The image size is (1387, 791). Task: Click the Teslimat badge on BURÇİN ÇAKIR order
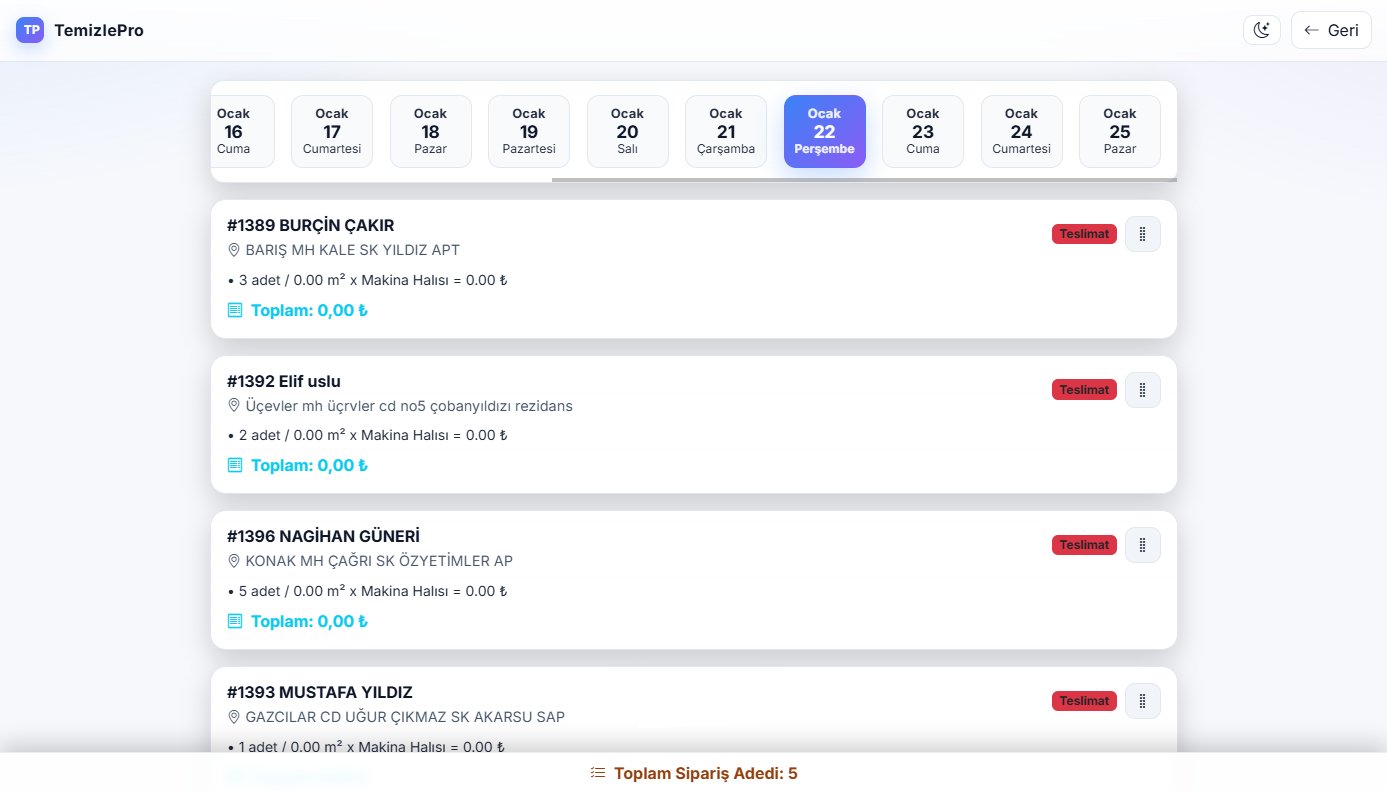(x=1084, y=234)
